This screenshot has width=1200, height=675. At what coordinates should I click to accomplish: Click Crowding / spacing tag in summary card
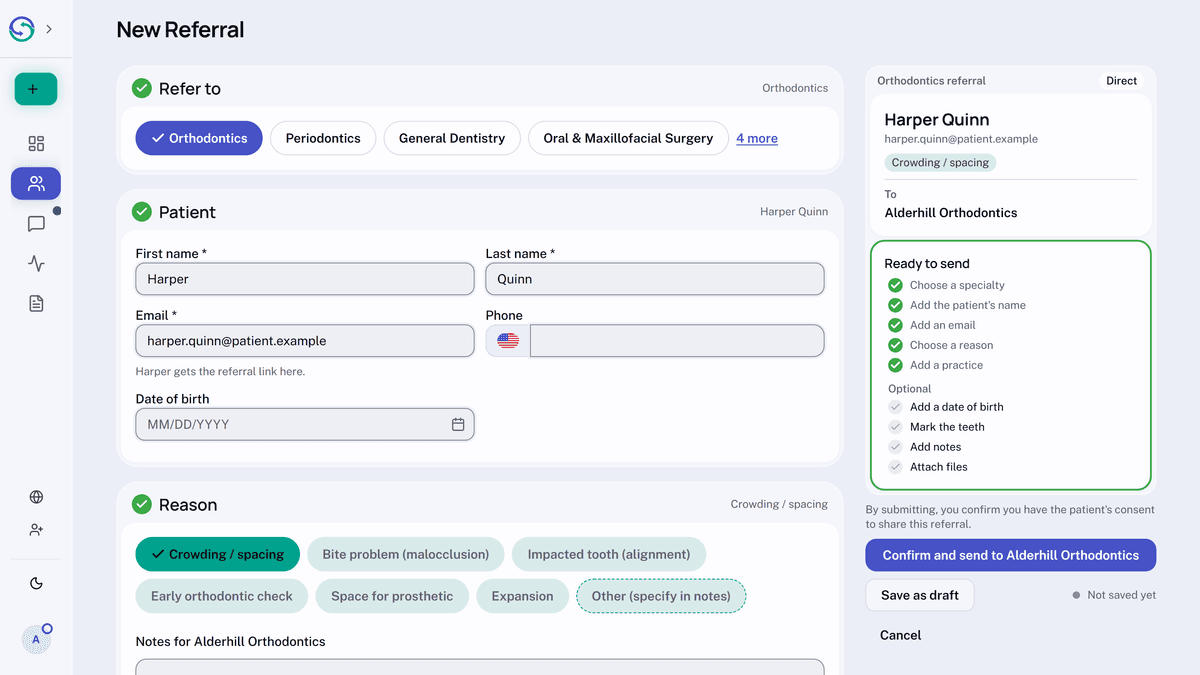point(940,163)
